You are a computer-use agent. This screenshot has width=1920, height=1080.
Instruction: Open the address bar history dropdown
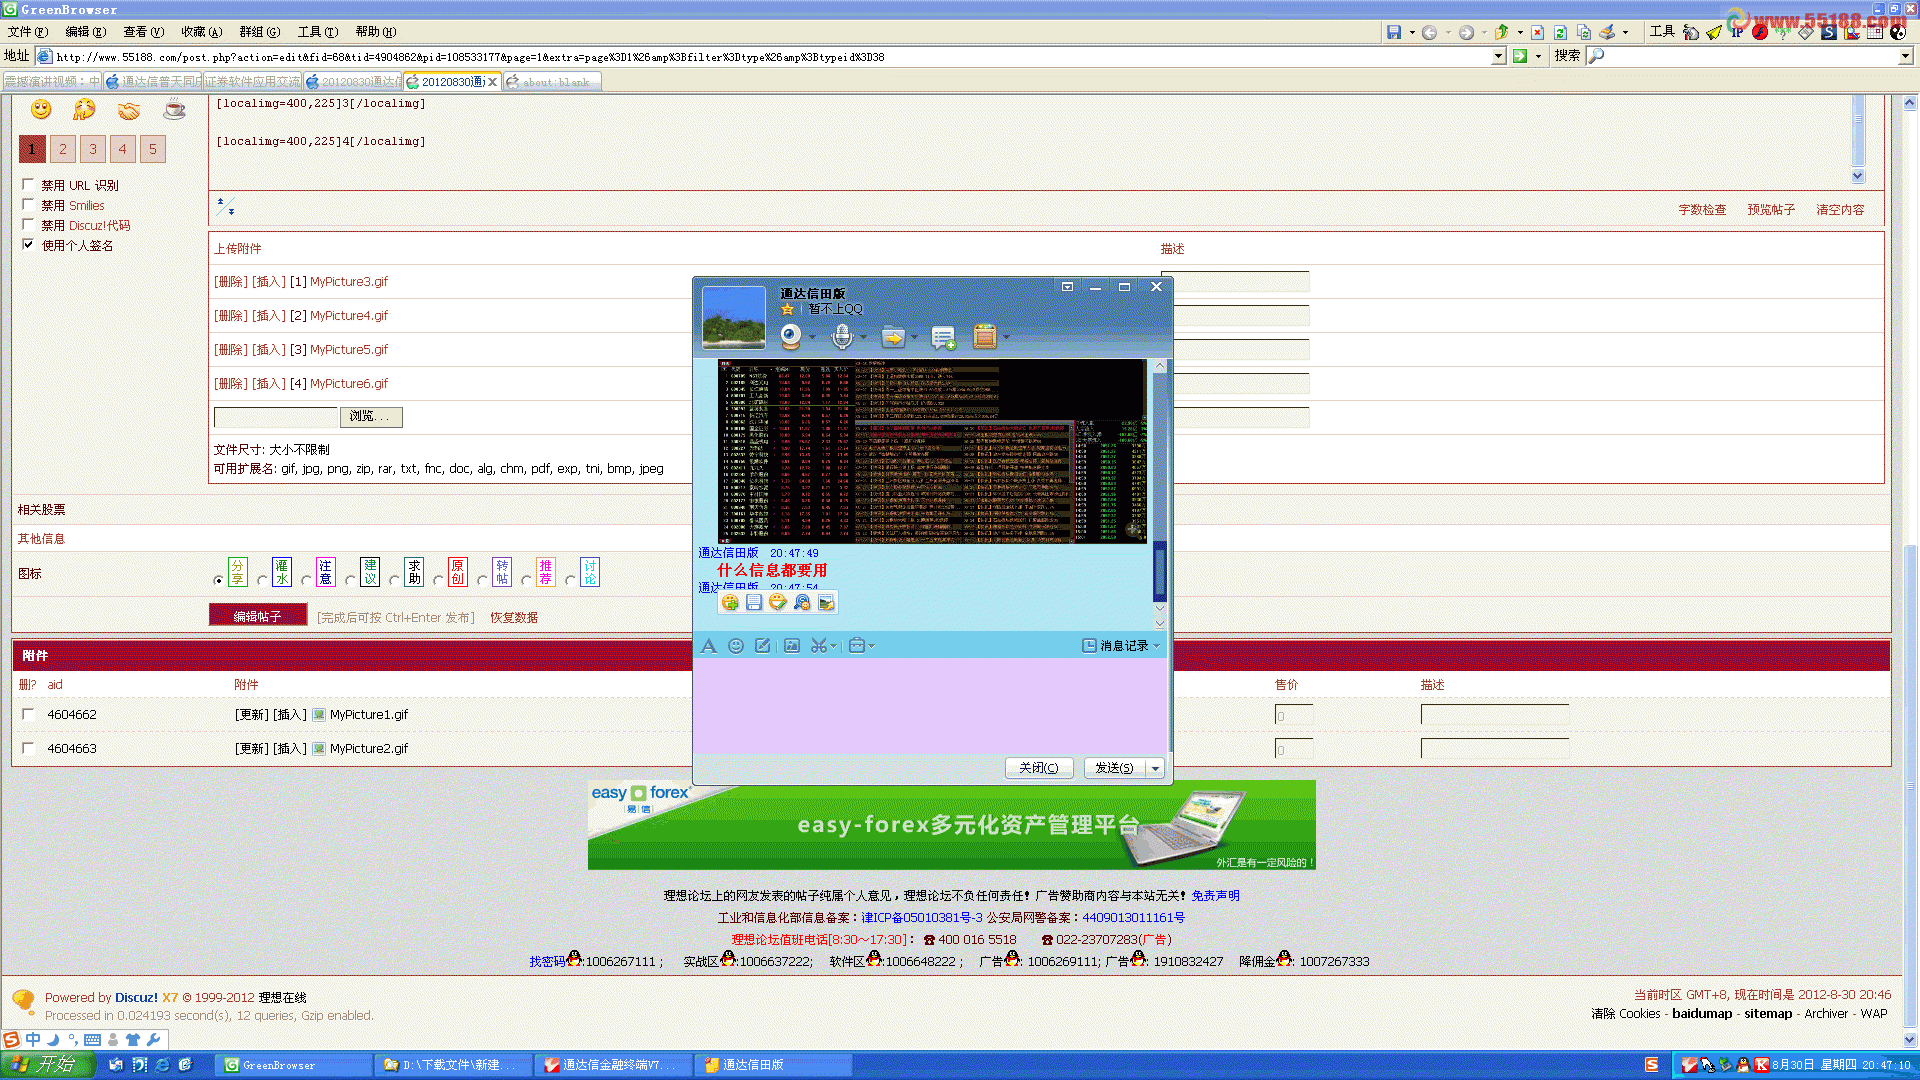point(1498,57)
